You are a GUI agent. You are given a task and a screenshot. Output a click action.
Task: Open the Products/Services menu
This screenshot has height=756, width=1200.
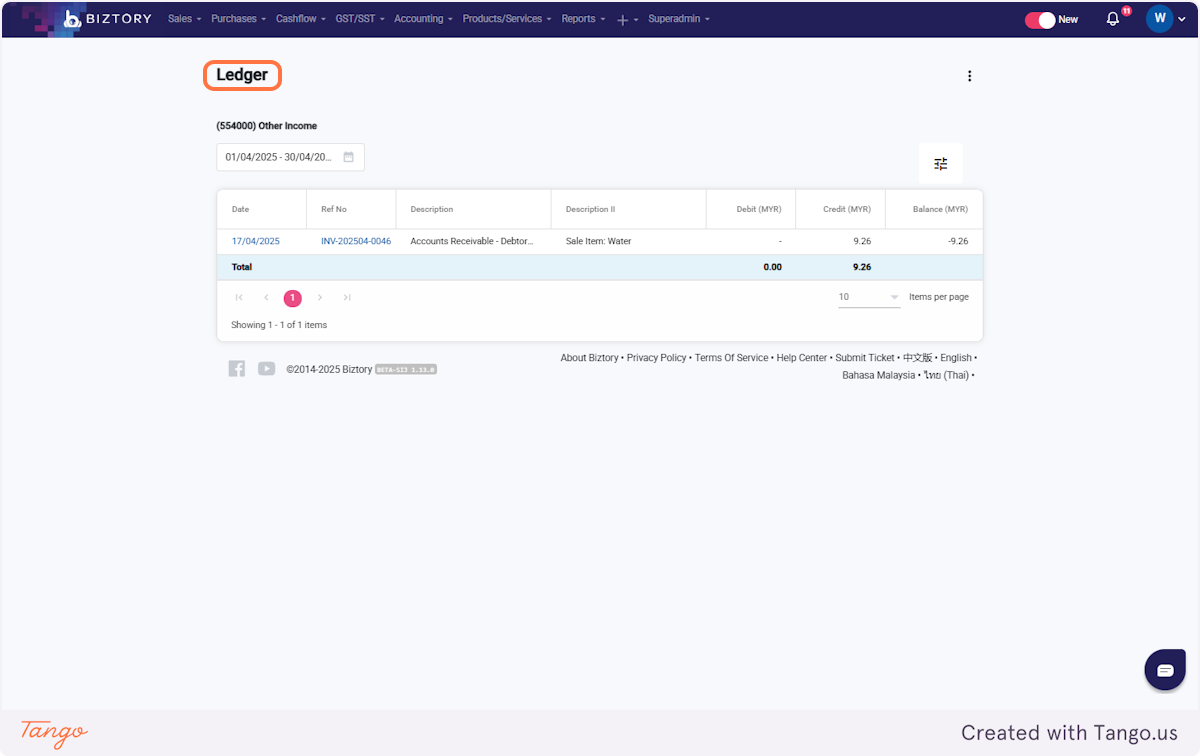(507, 19)
